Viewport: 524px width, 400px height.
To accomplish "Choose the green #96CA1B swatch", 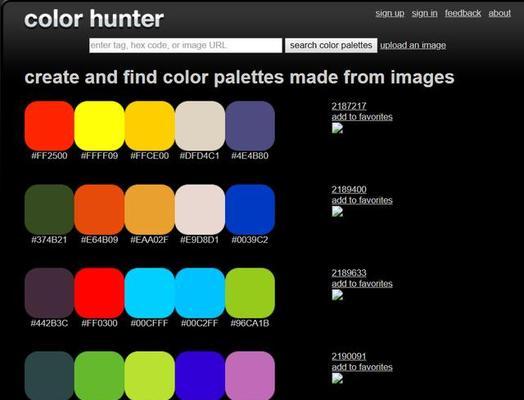I will (x=250, y=293).
